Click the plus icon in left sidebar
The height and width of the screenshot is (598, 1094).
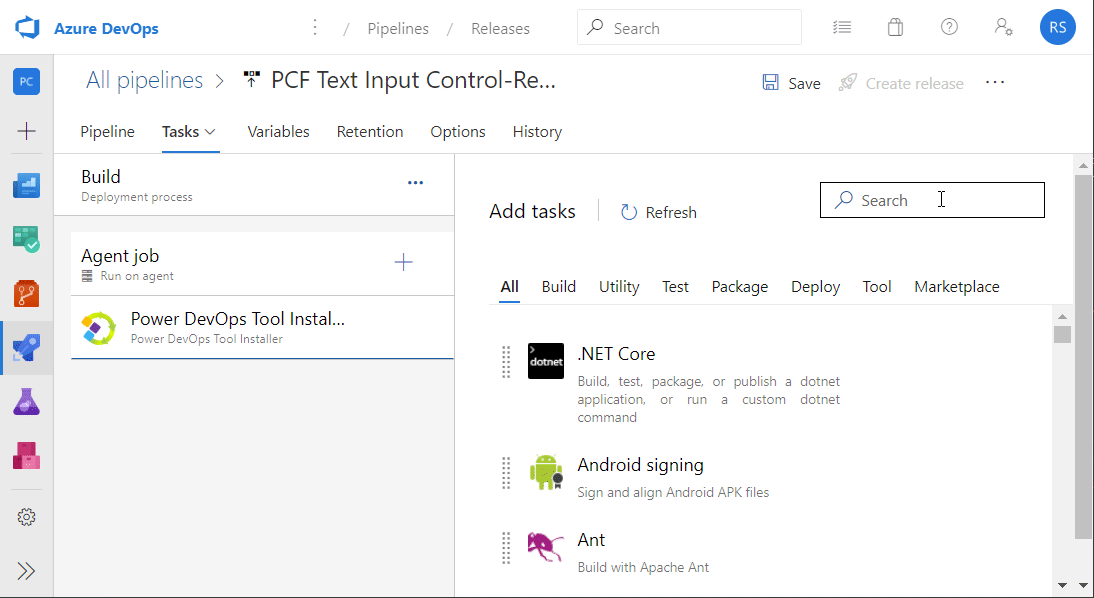pyautogui.click(x=27, y=130)
